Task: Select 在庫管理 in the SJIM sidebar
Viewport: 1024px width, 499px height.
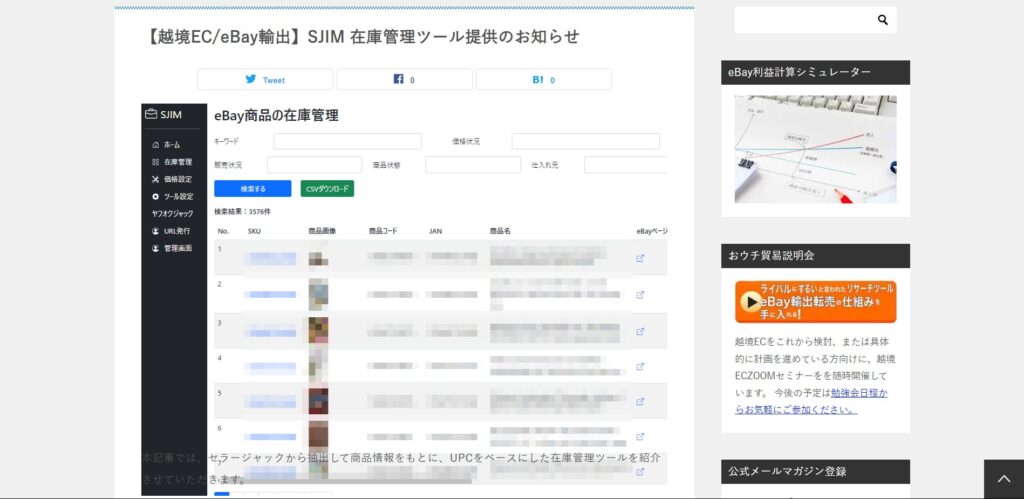Action: pyautogui.click(x=172, y=162)
